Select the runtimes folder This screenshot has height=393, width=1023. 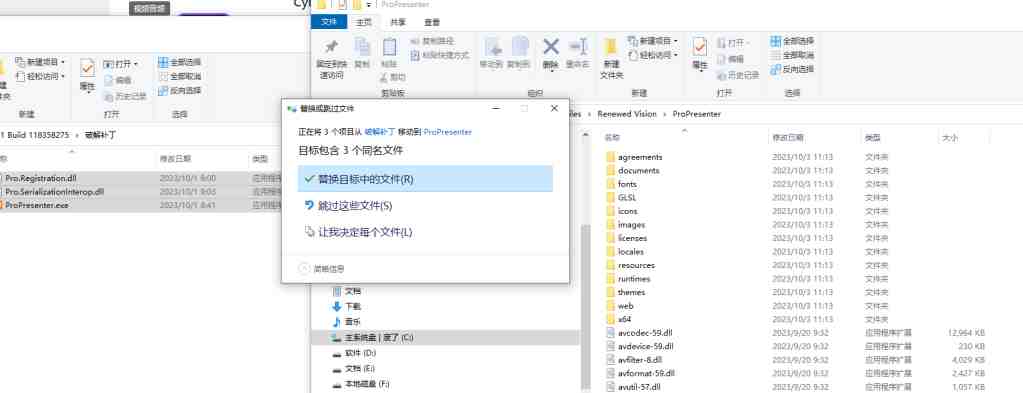(634, 279)
